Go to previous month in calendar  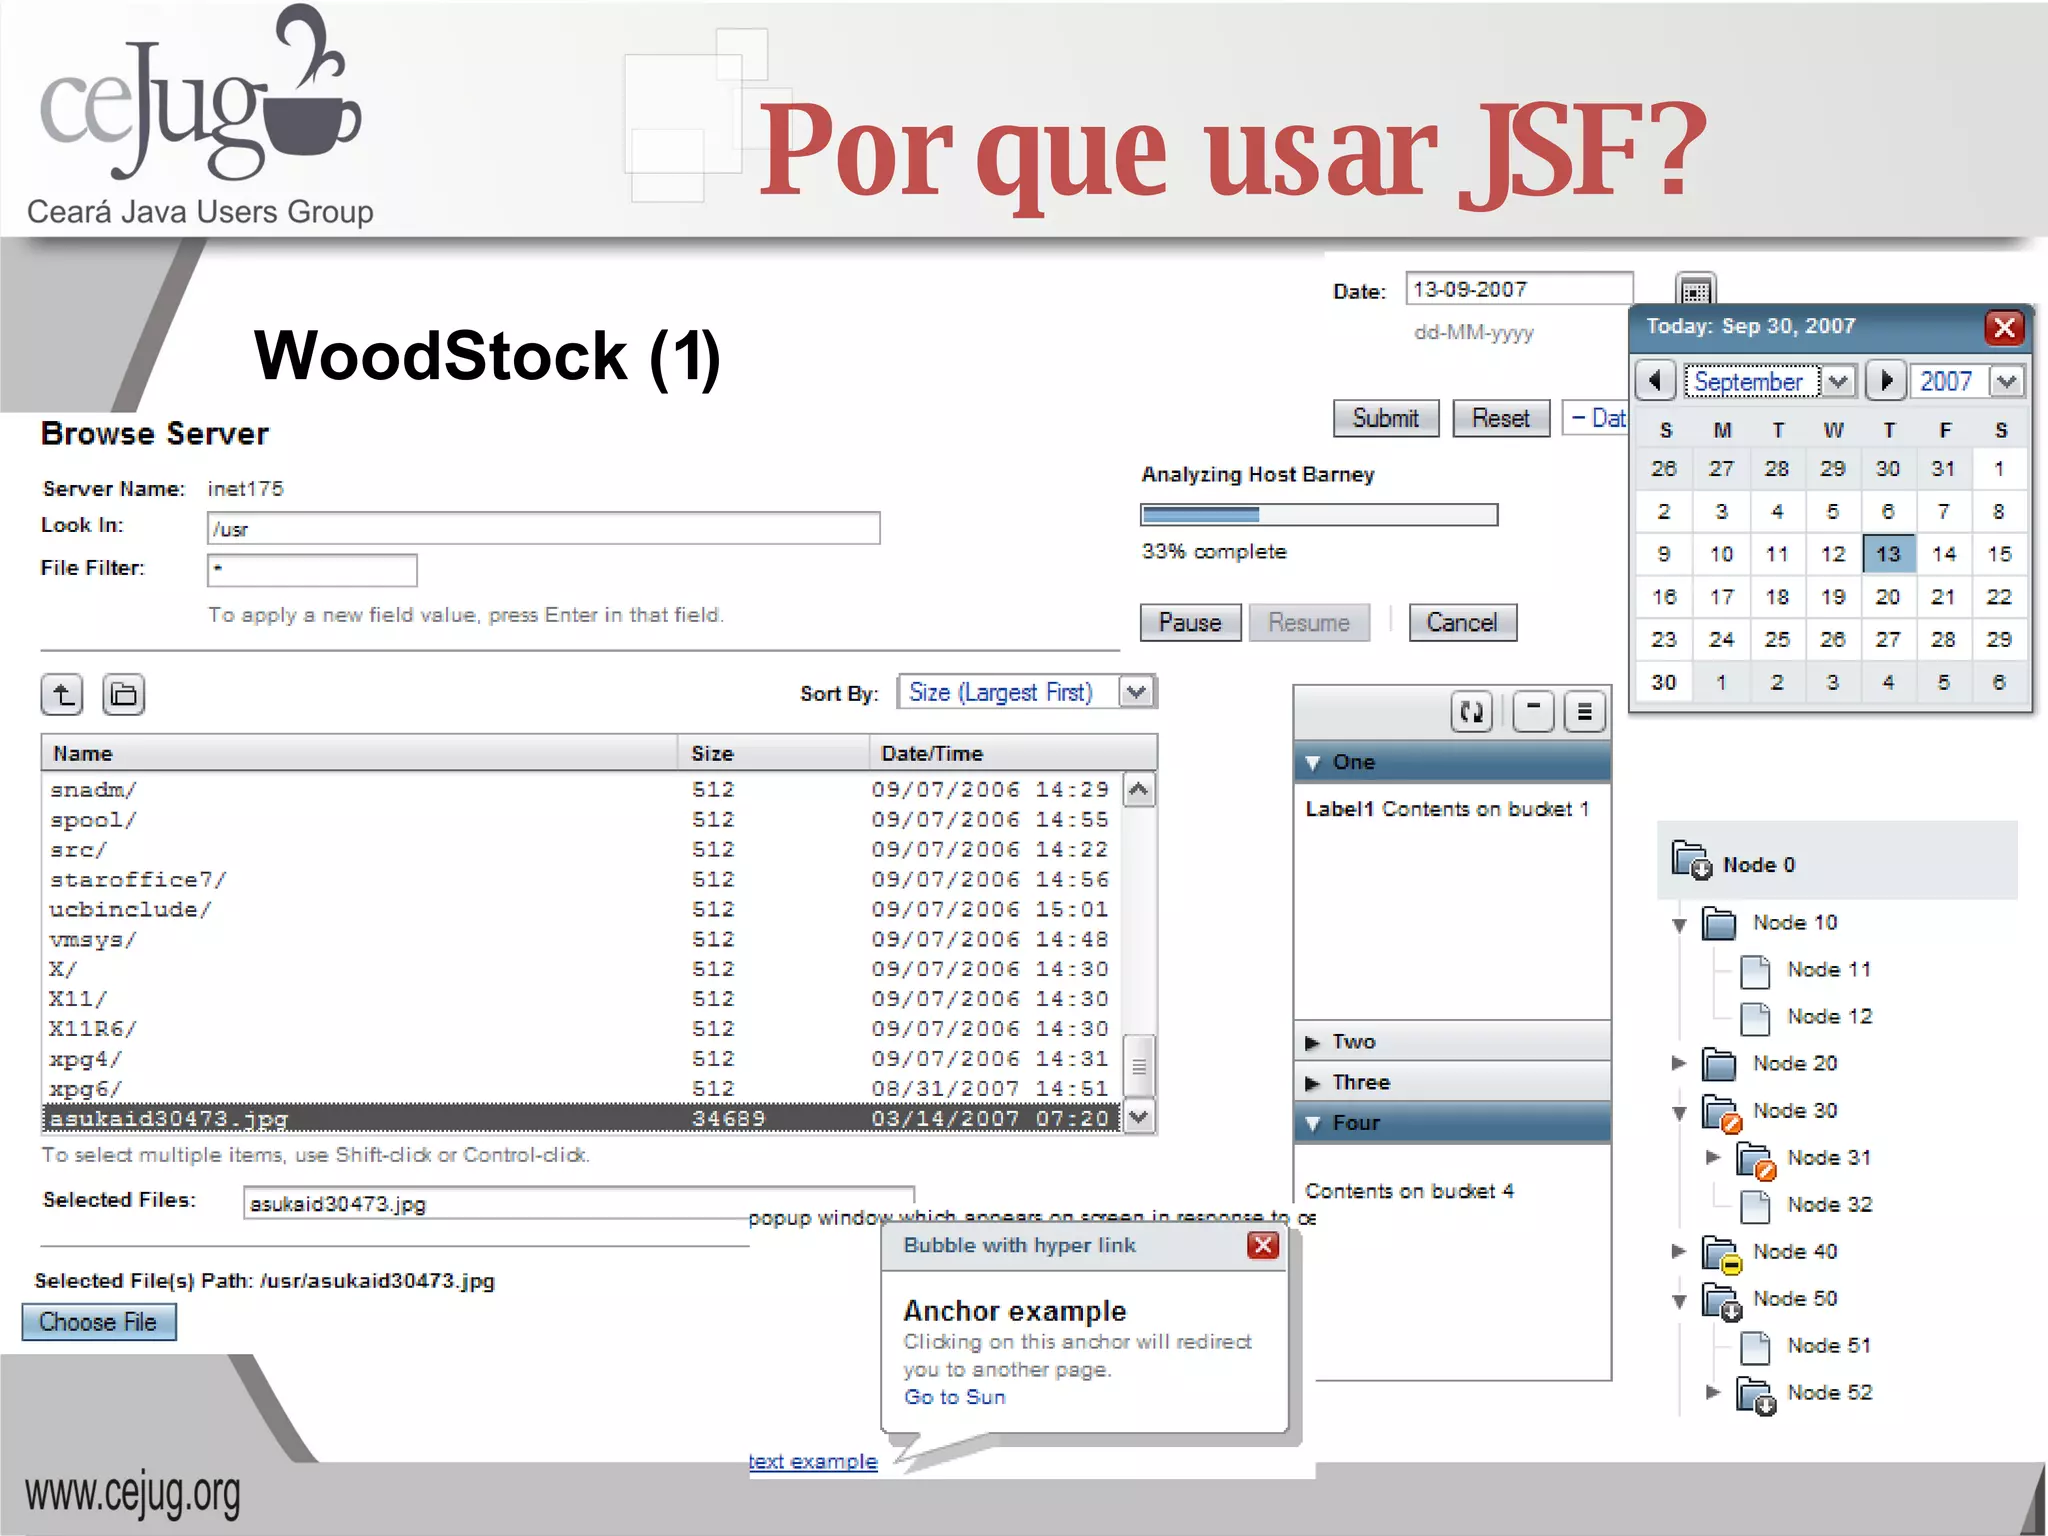click(x=1656, y=381)
